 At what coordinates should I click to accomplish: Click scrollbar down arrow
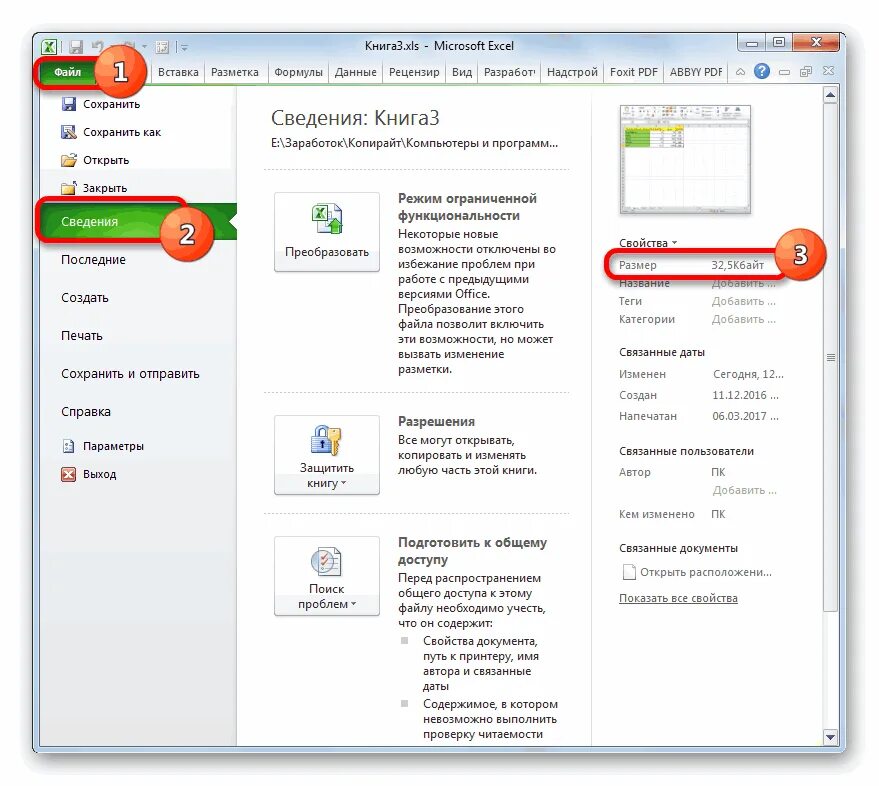tap(830, 737)
